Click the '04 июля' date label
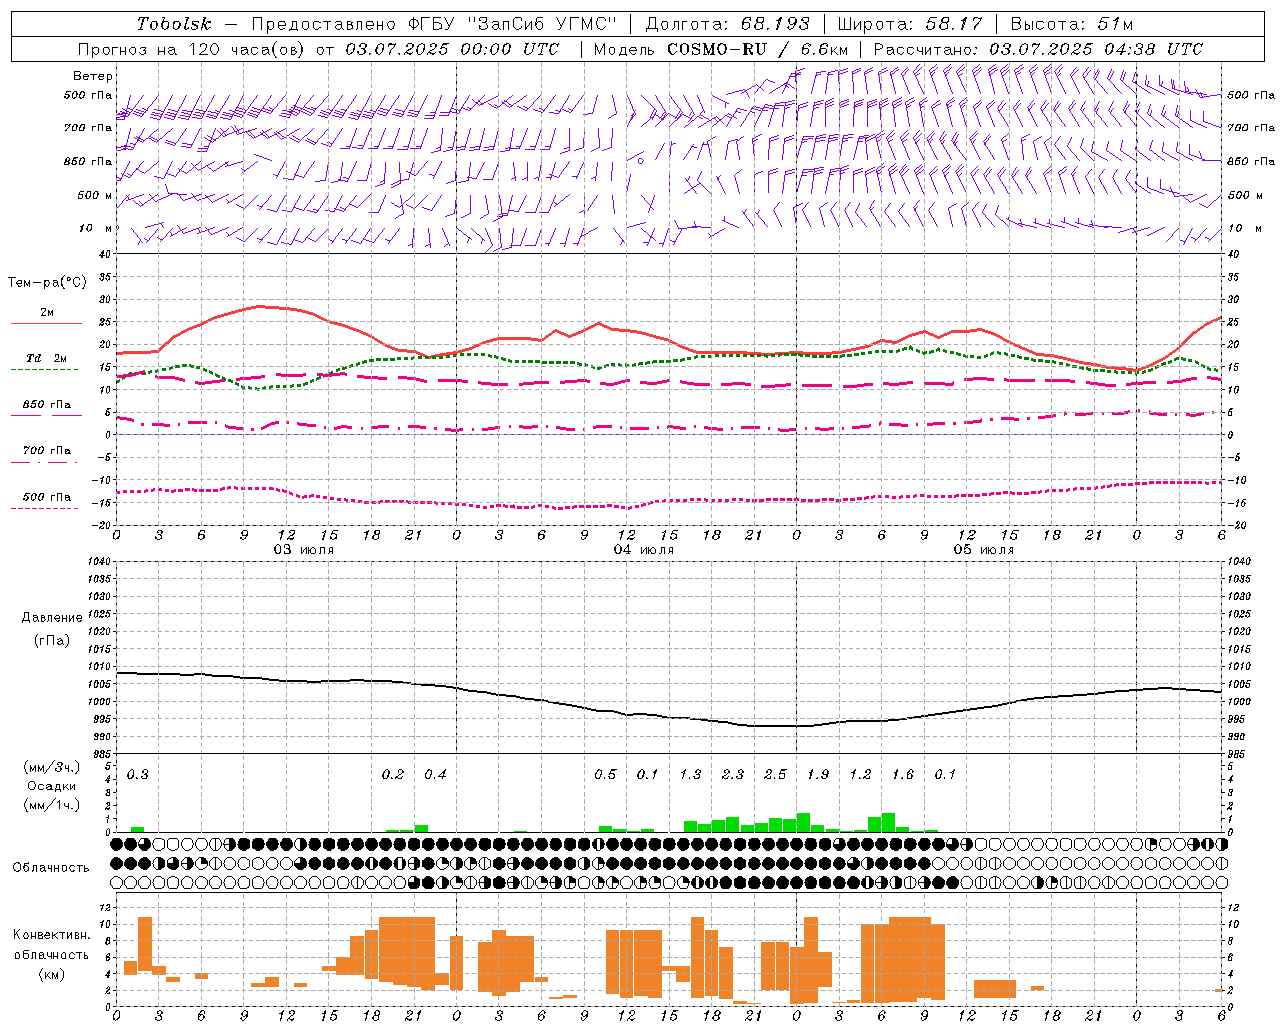Viewport: 1280px width, 1024px height. pos(644,550)
